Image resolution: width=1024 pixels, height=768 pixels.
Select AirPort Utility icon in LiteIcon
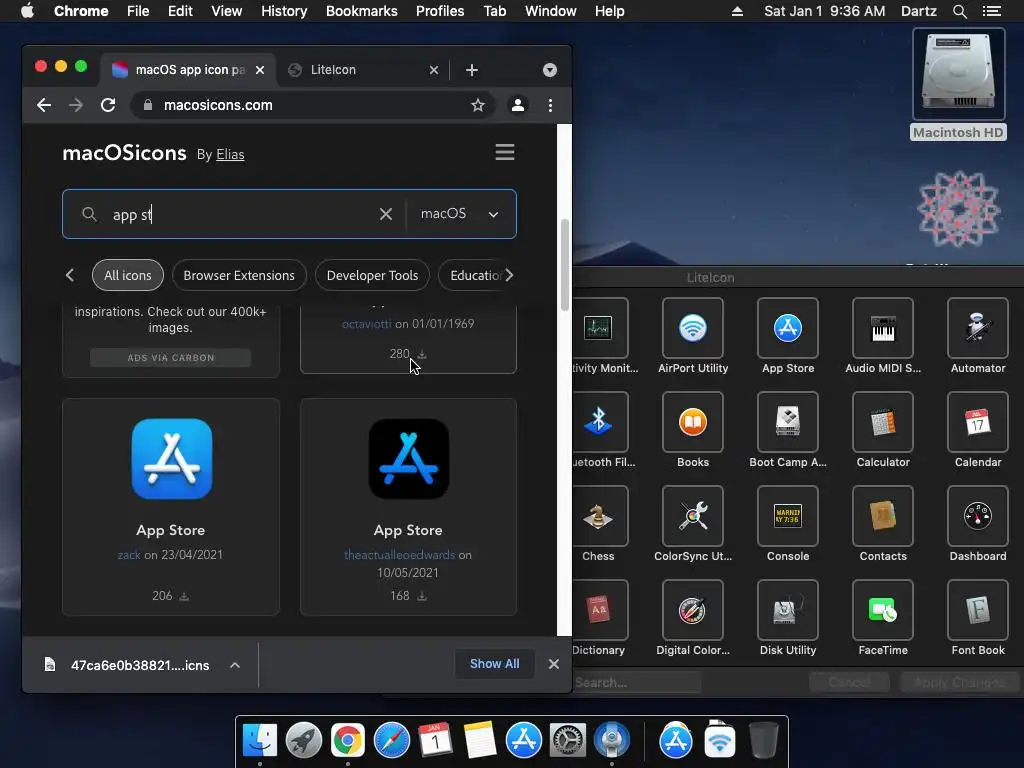click(x=692, y=328)
